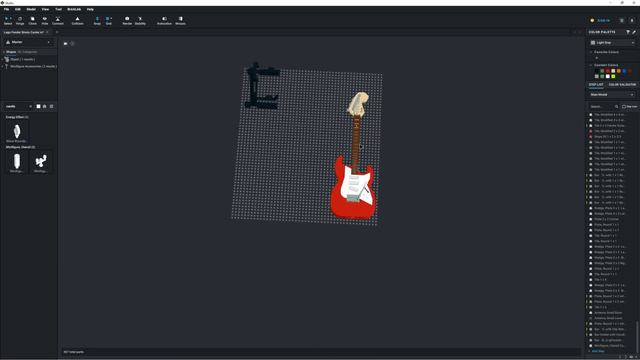
Task: Select the Energy Effect part thumbnail
Action: [17, 132]
